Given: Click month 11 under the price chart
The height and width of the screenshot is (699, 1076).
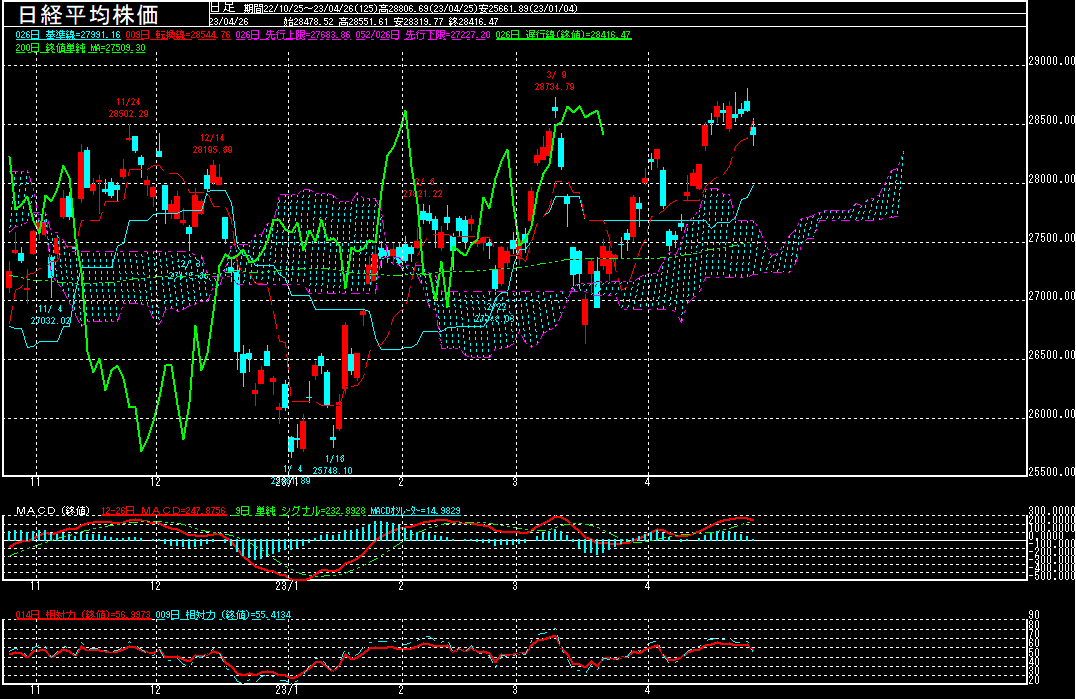Looking at the screenshot, I should pyautogui.click(x=35, y=482).
